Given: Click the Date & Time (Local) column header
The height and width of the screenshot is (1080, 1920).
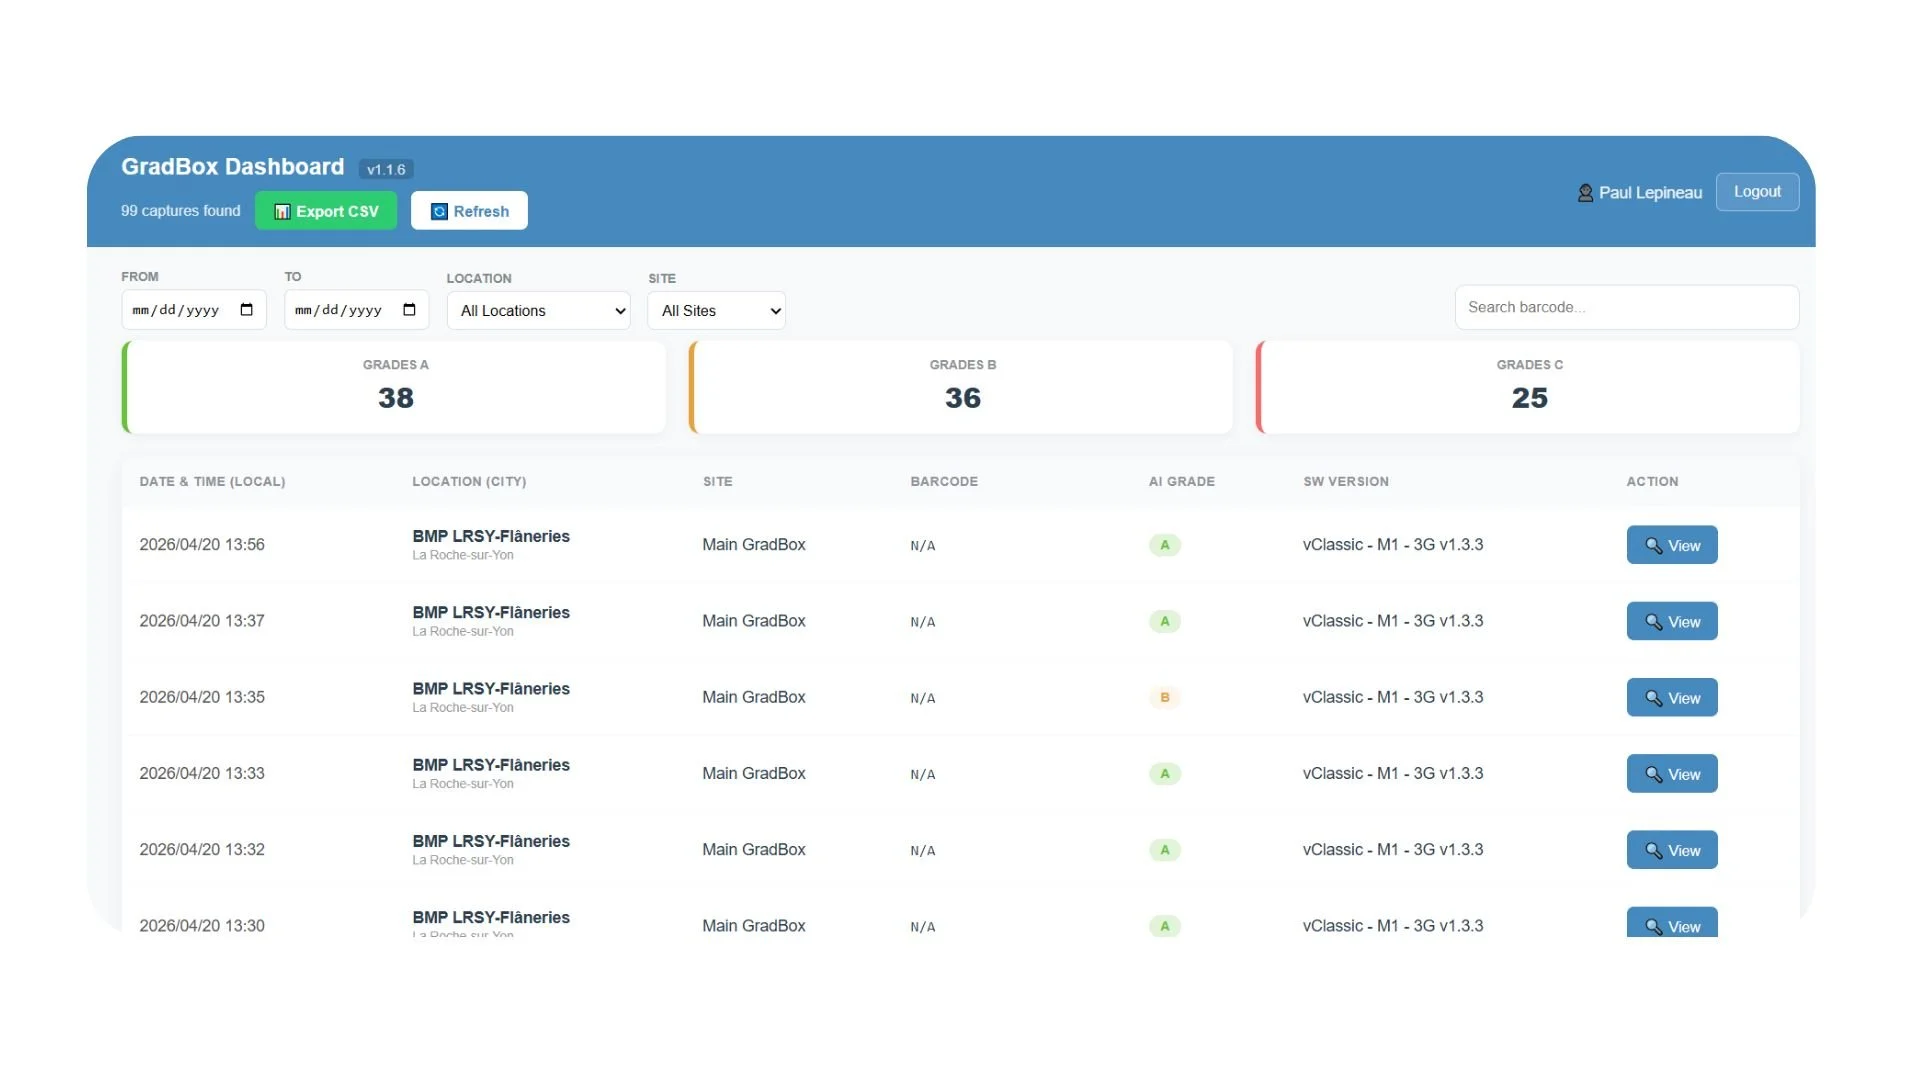Looking at the screenshot, I should pos(212,482).
